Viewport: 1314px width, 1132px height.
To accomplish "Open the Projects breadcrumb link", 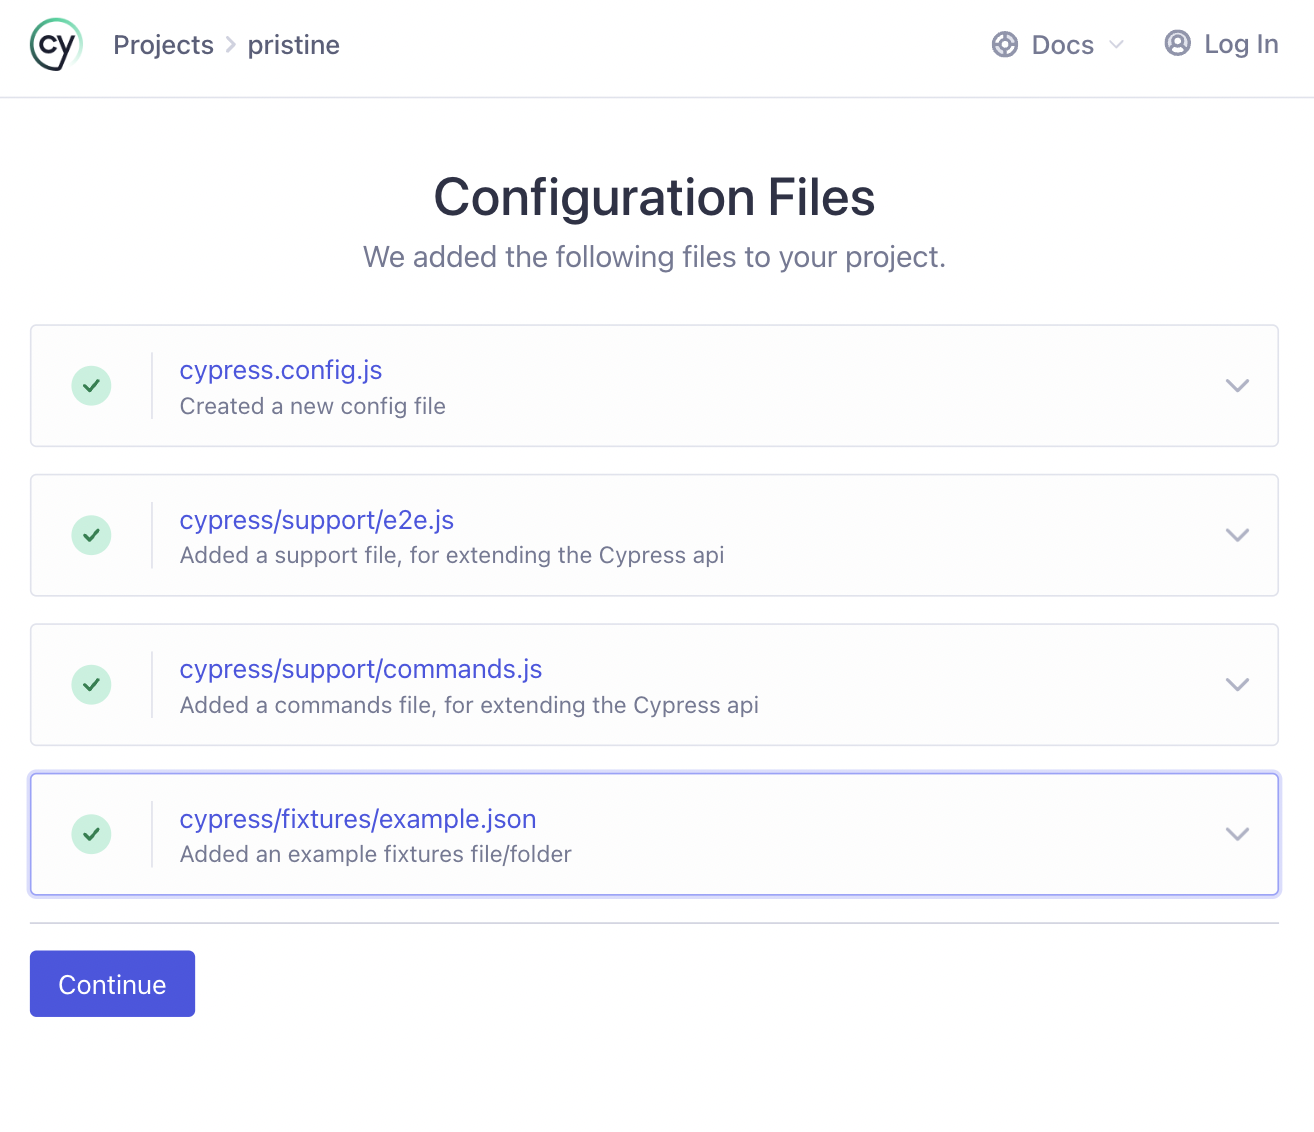I will [x=163, y=45].
